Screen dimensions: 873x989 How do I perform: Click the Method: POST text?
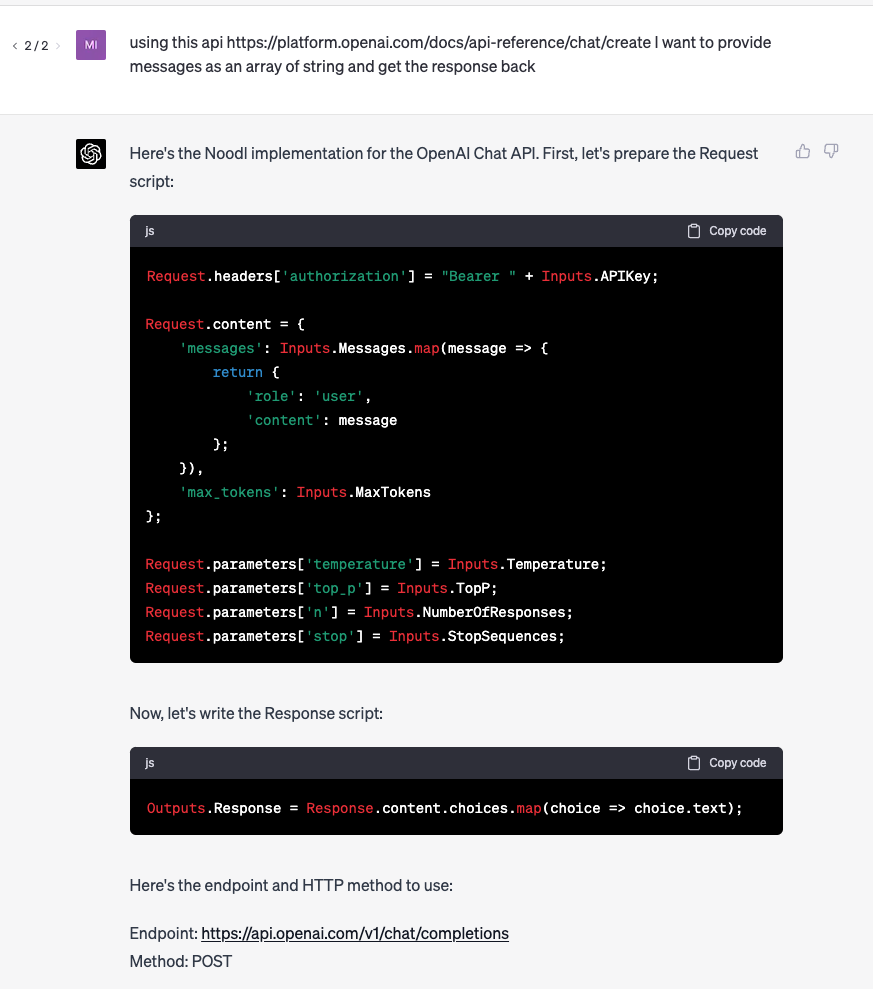pyautogui.click(x=181, y=961)
